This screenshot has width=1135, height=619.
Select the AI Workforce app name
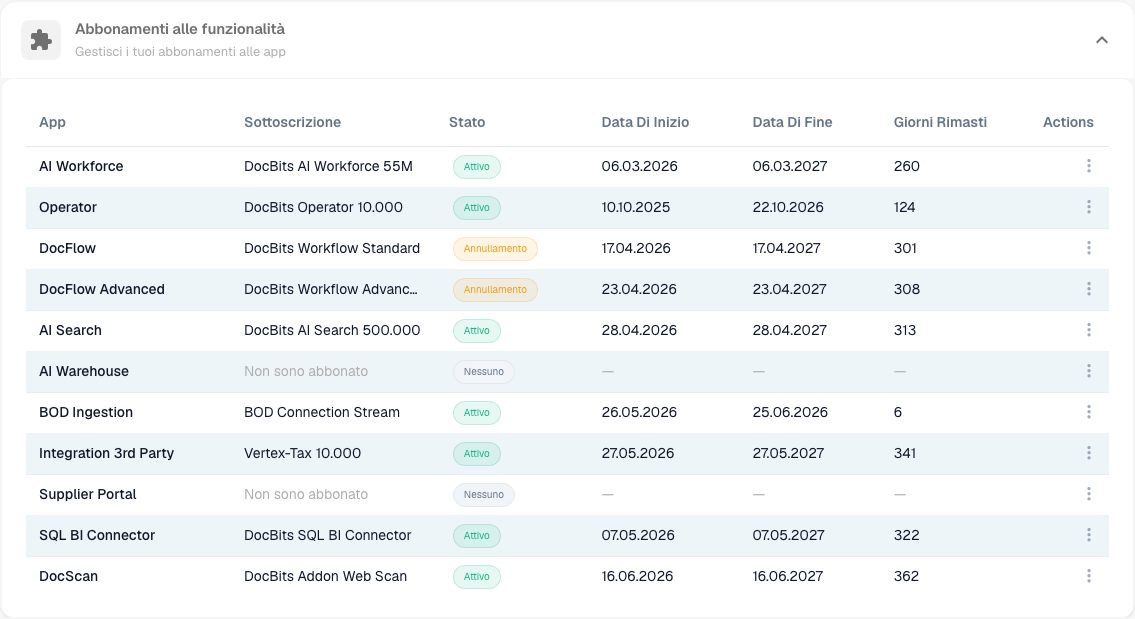(81, 166)
